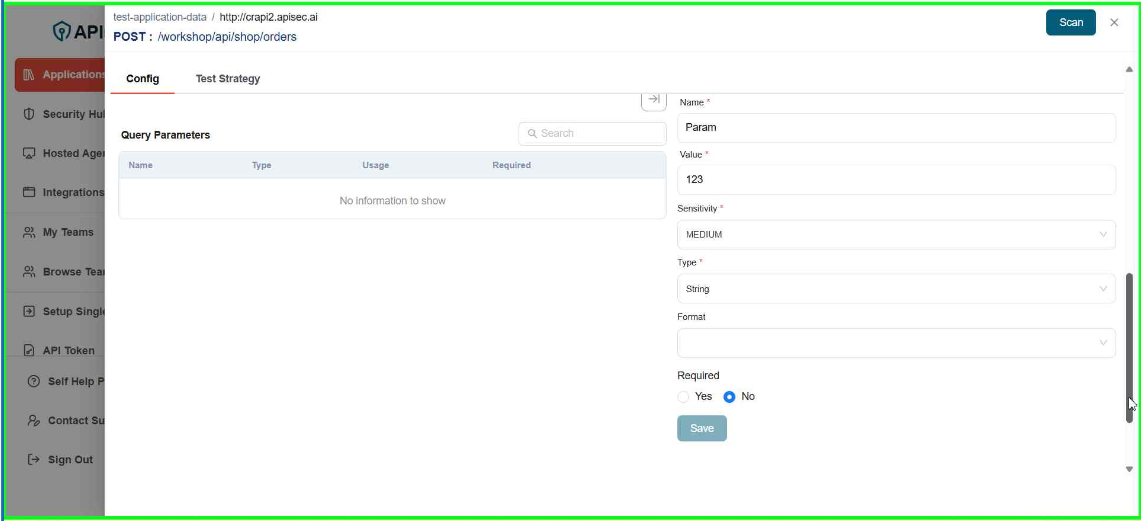This screenshot has height=521, width=1141.
Task: Click the Applications book icon in sidebar
Action: (29, 75)
